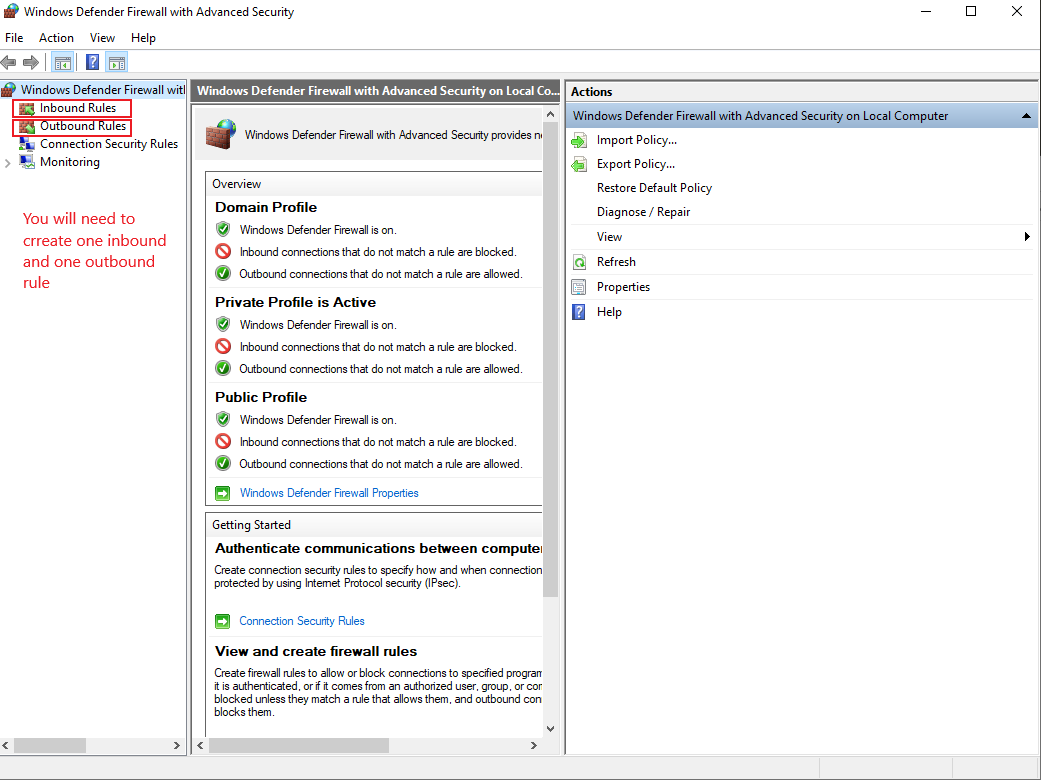Screen dimensions: 1041x780
Task: Click the blue Help toolbar icon
Action: [x=93, y=62]
